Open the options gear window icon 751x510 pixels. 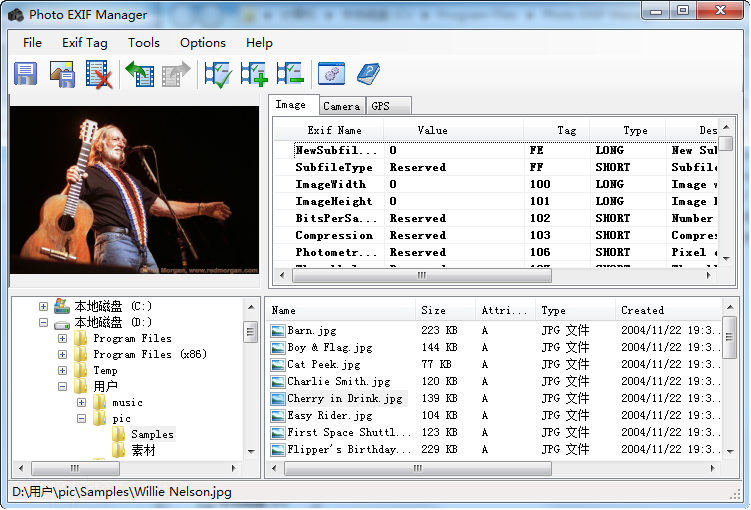point(331,74)
